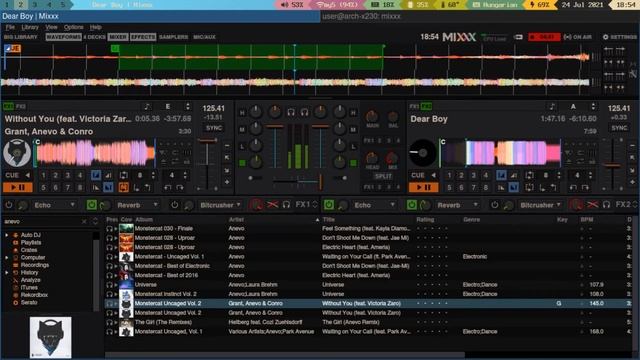Toggle SAMPLERS section tab

173,37
